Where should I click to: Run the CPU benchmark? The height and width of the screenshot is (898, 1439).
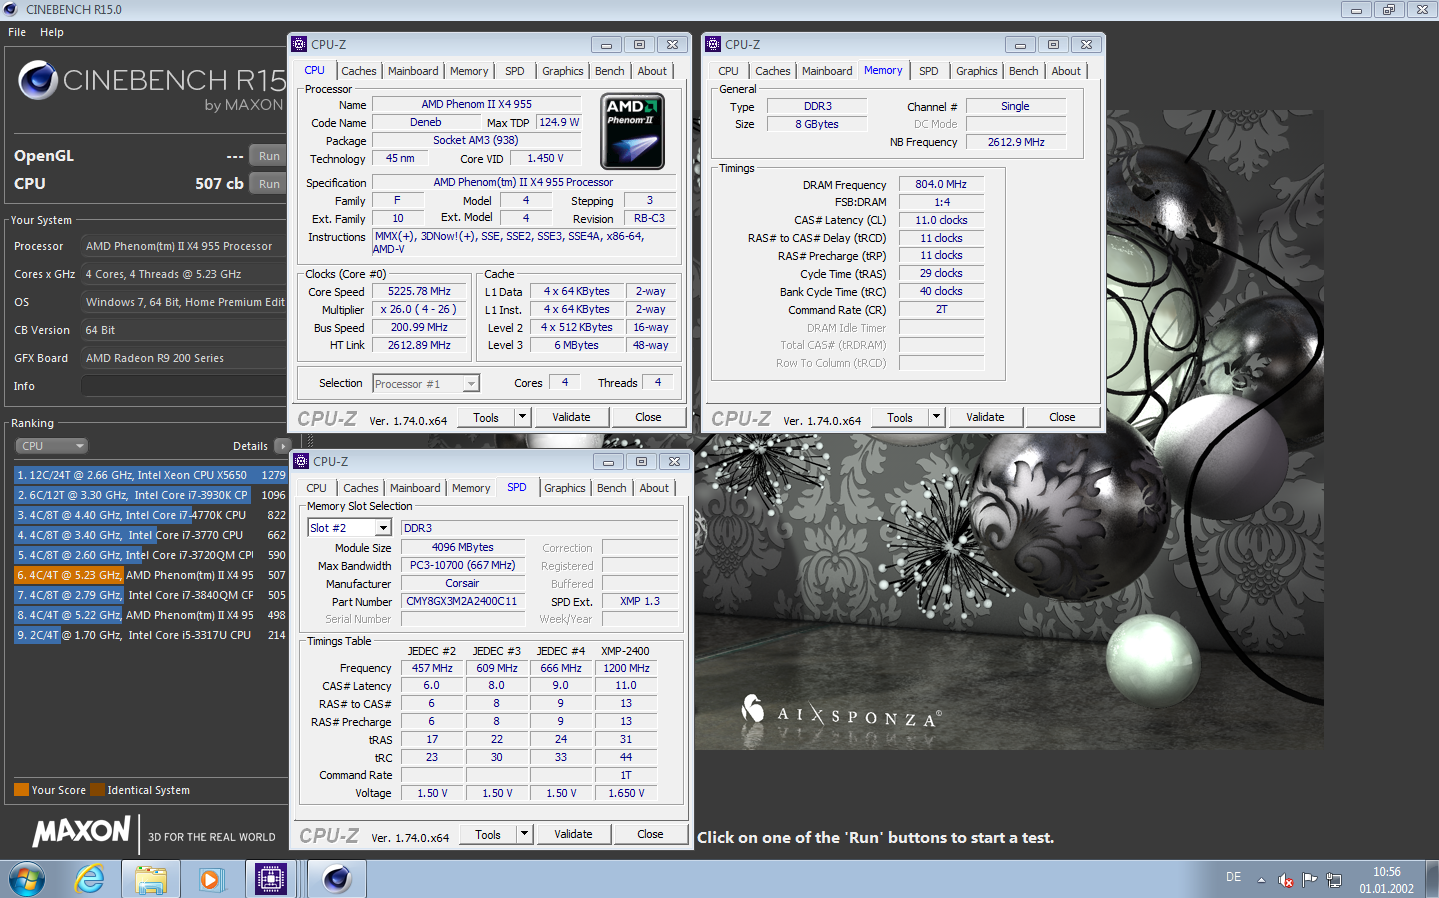point(269,184)
